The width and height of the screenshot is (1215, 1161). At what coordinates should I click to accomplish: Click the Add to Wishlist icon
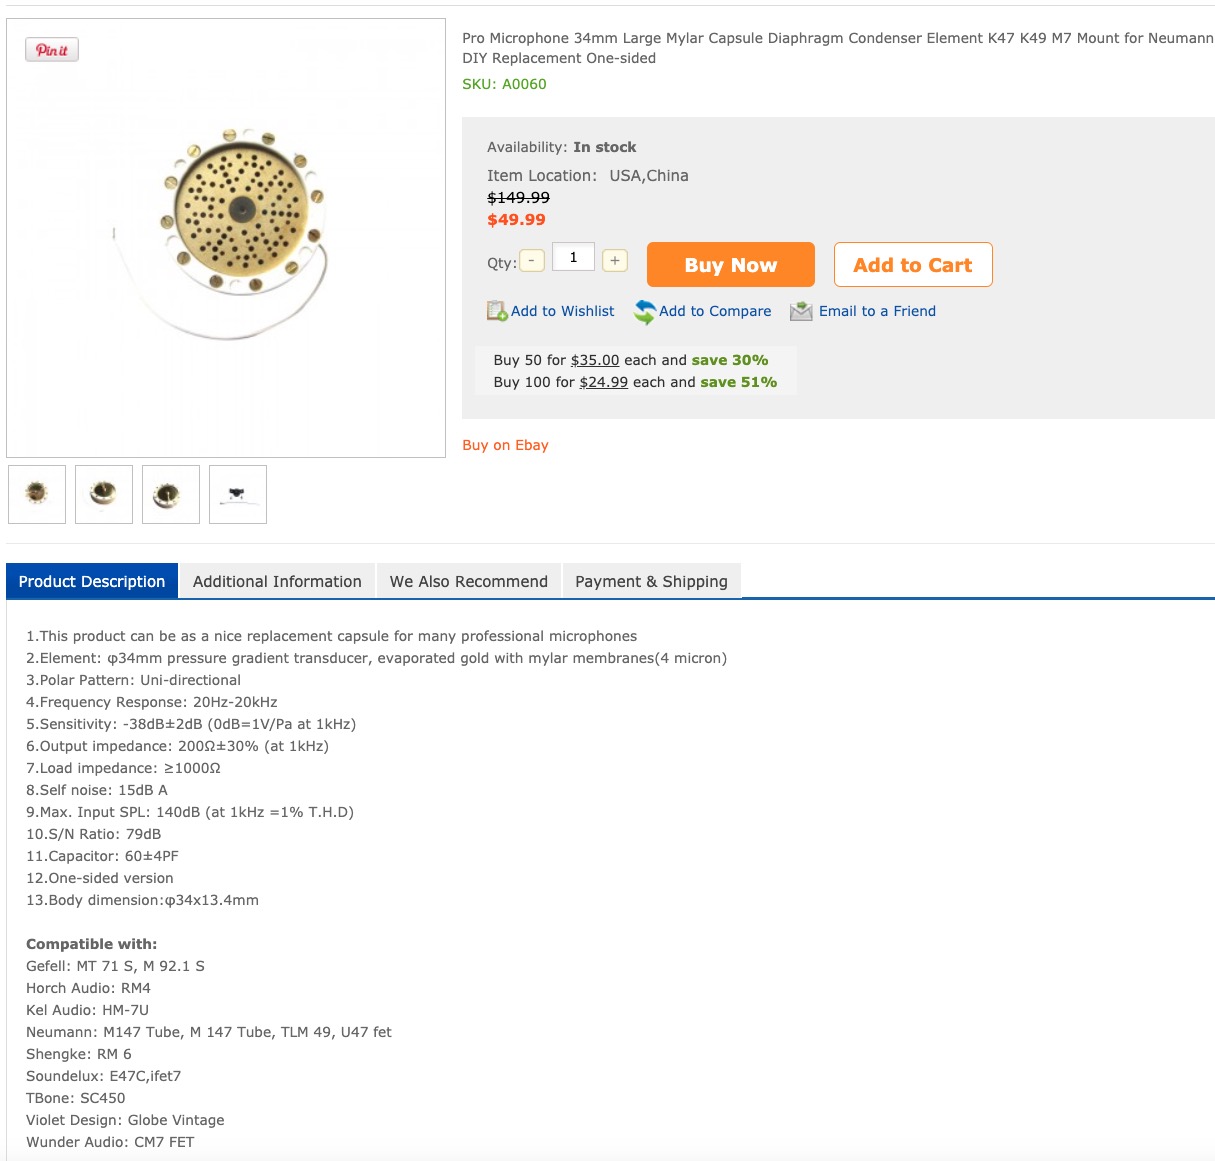click(497, 311)
